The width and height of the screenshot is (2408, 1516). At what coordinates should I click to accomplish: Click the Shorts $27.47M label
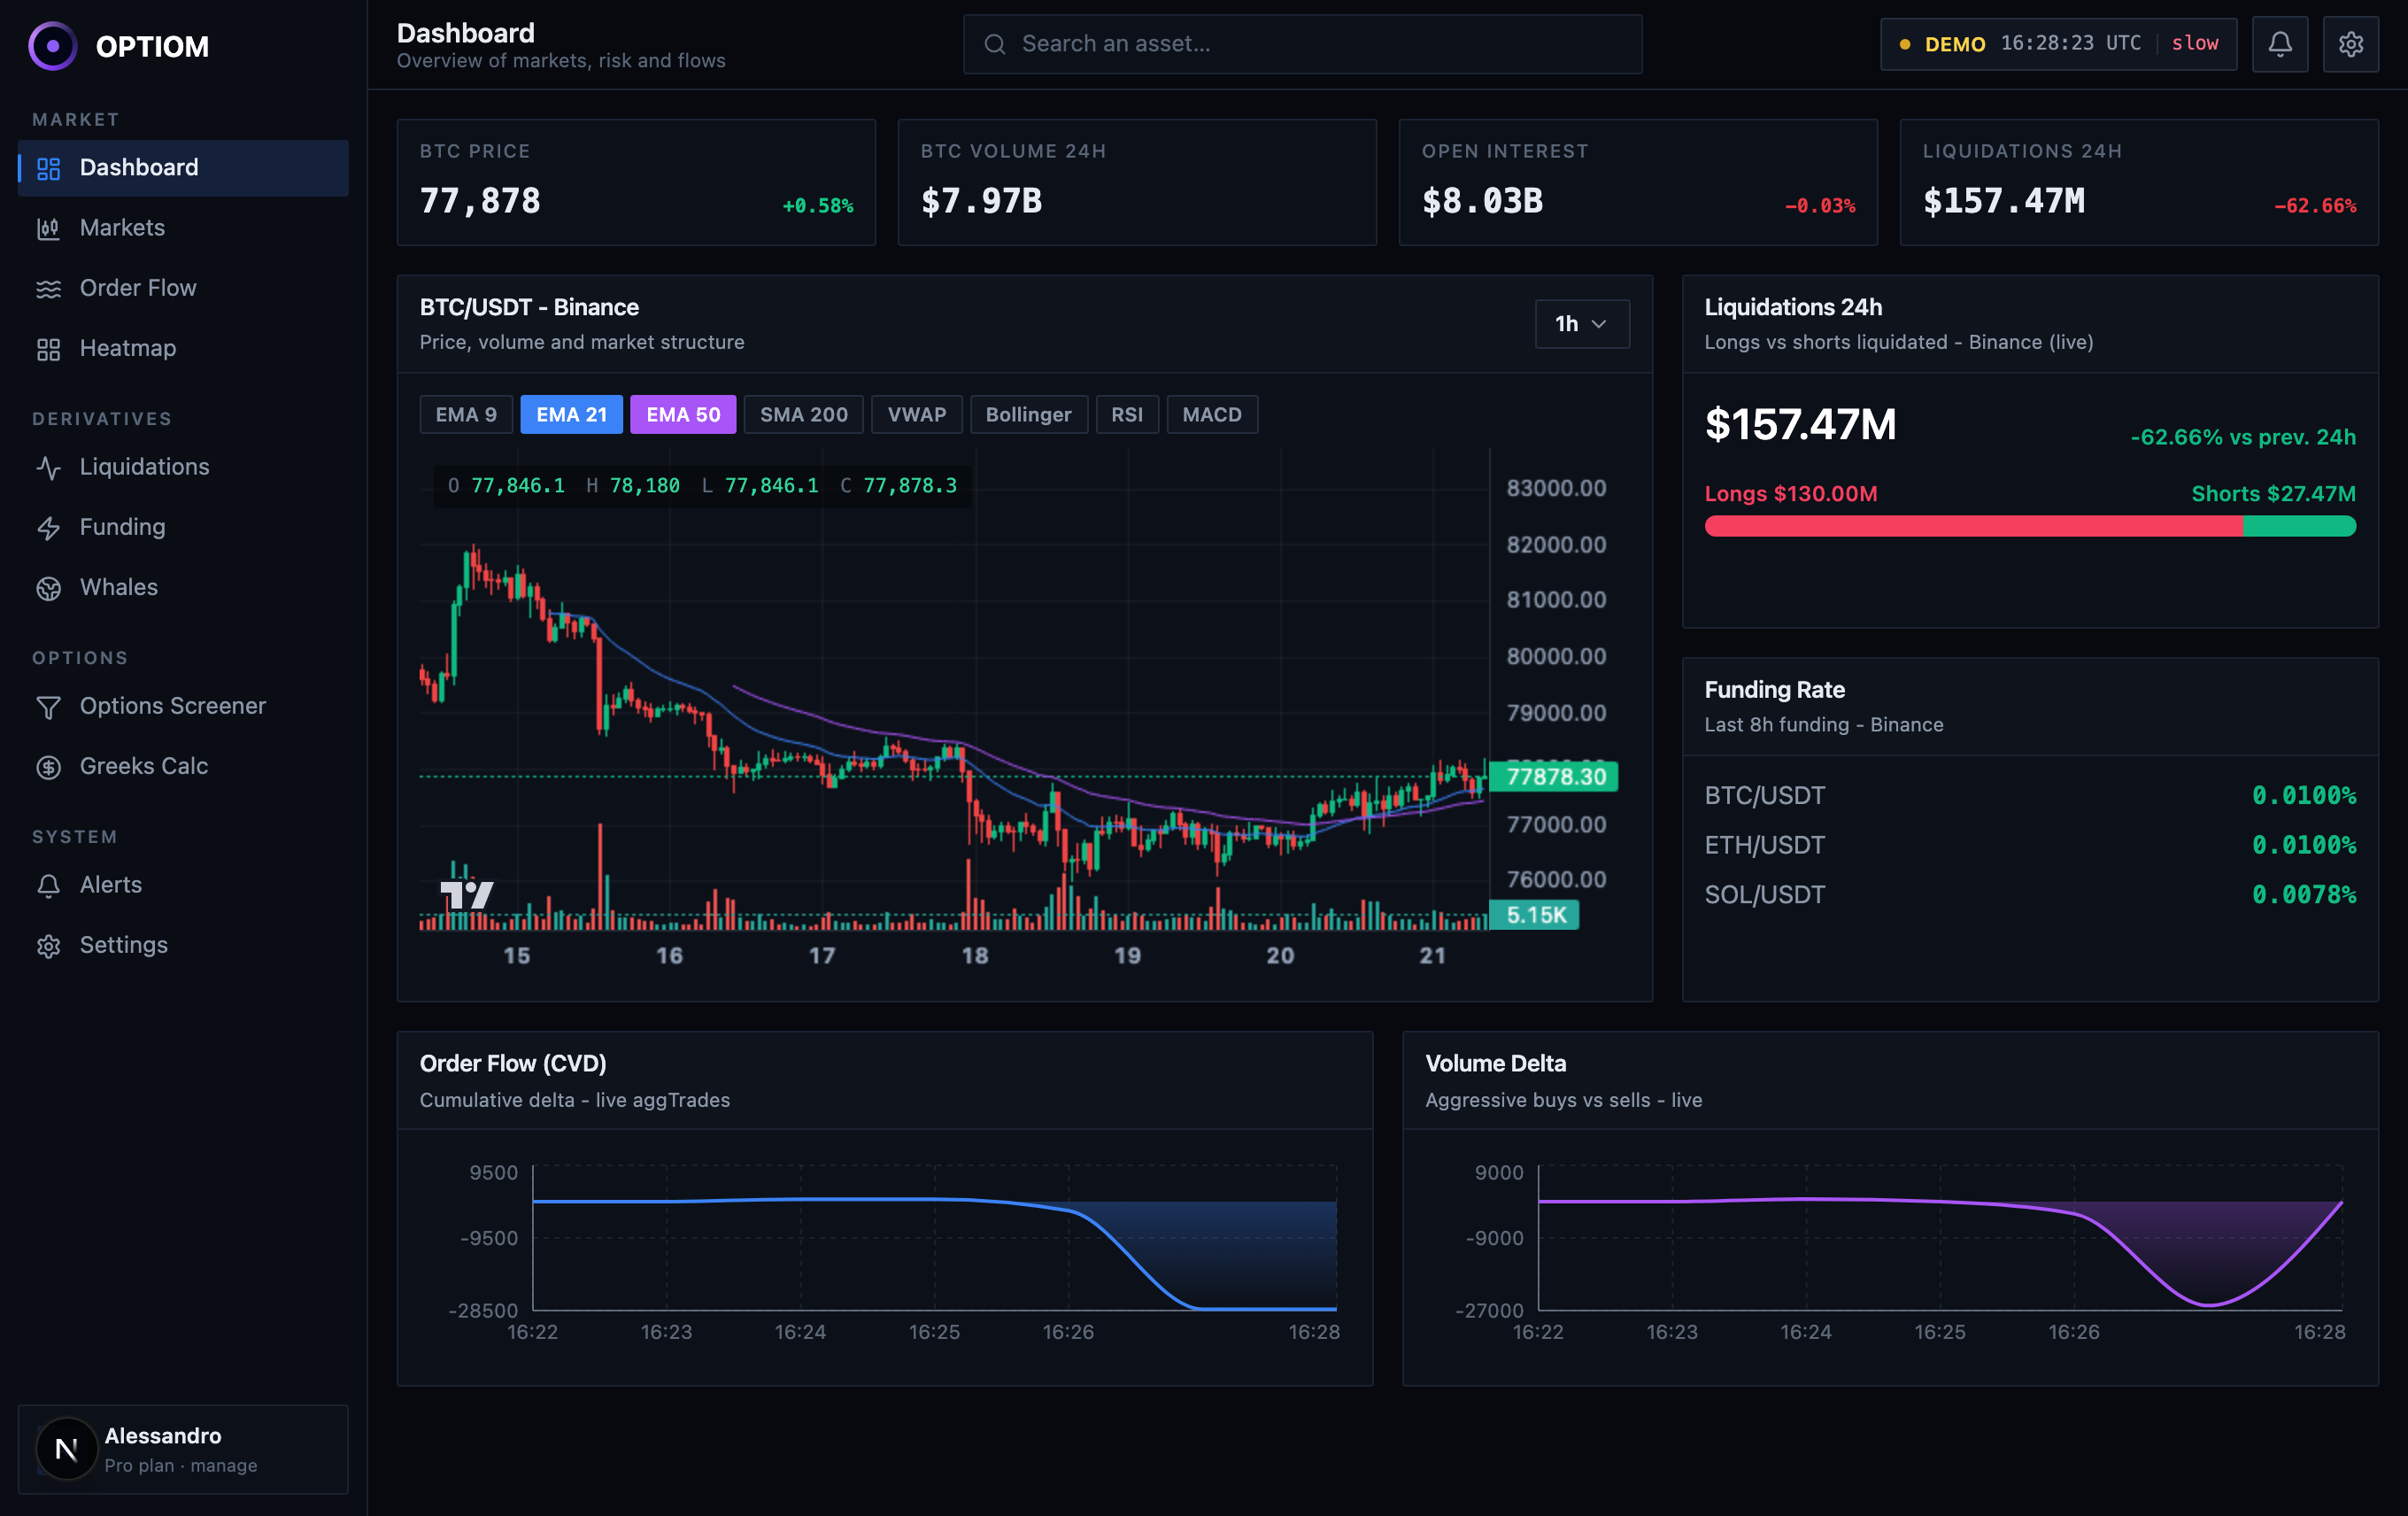2273,494
